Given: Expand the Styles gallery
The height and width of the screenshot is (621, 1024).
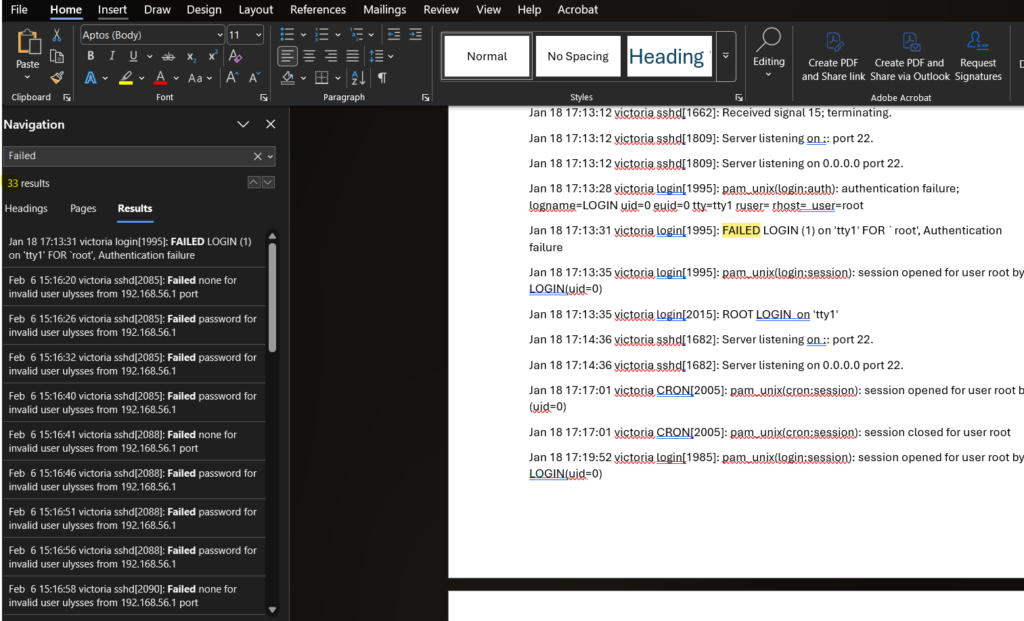Looking at the screenshot, I should (x=726, y=56).
